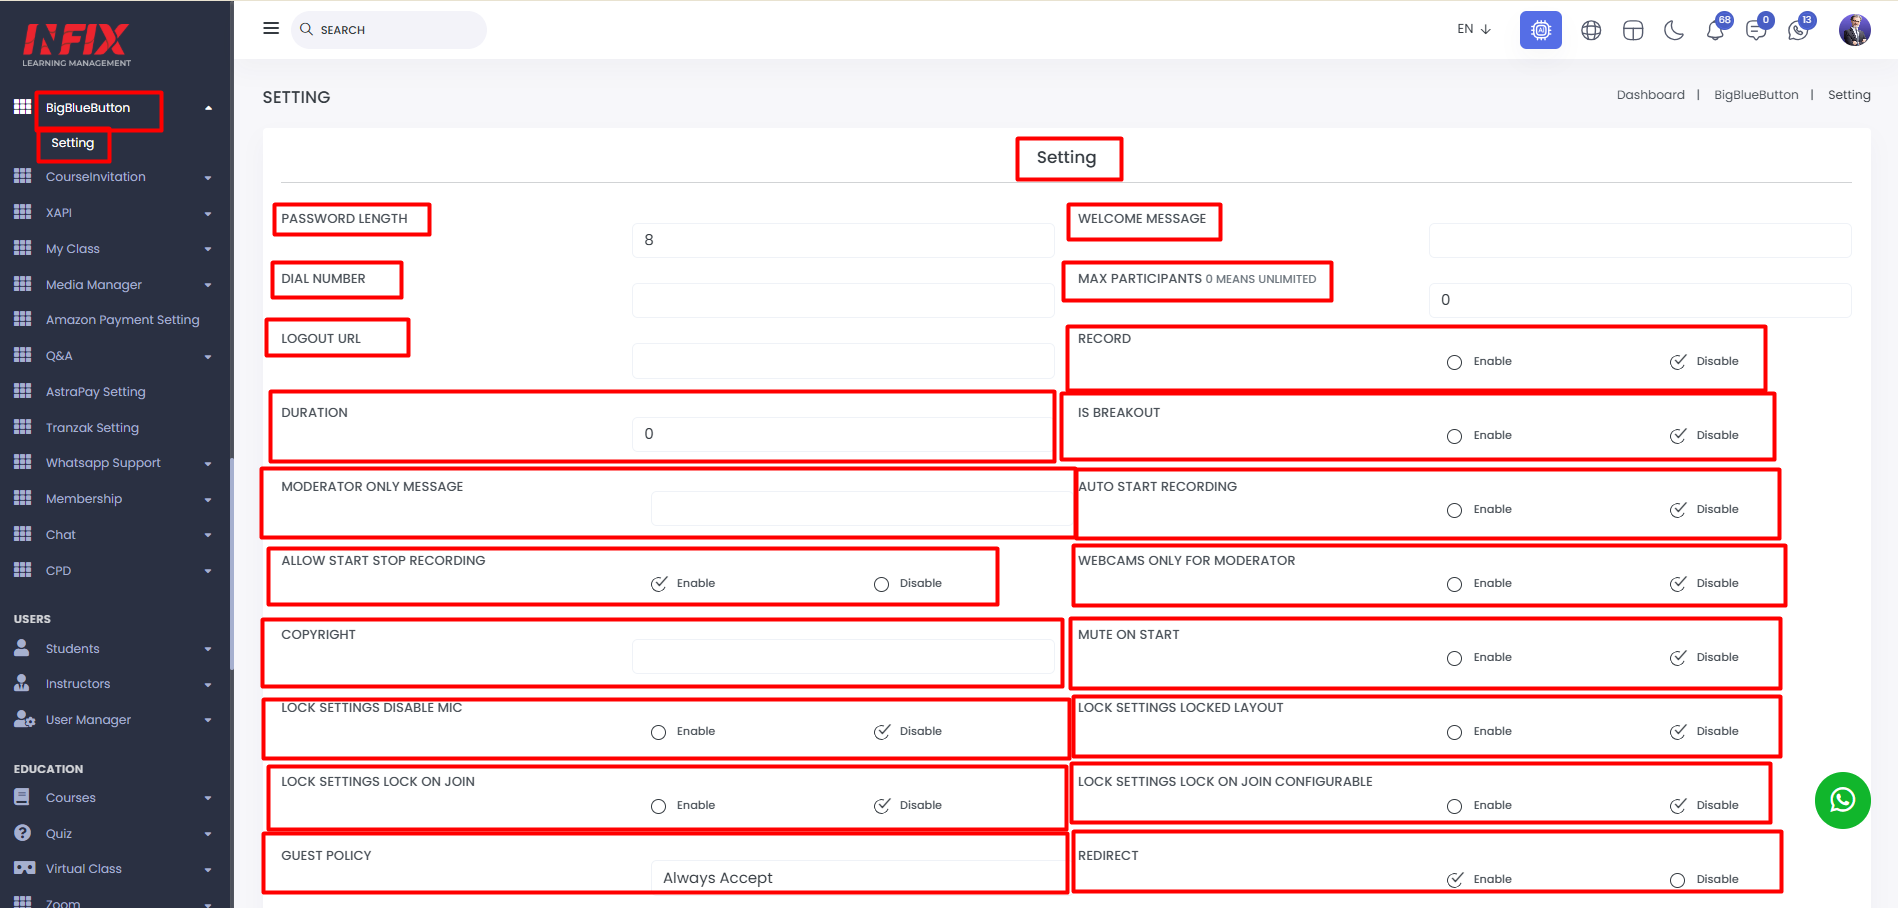Viewport: 1898px width, 908px height.
Task: Enable Mute On Start
Action: (1454, 658)
